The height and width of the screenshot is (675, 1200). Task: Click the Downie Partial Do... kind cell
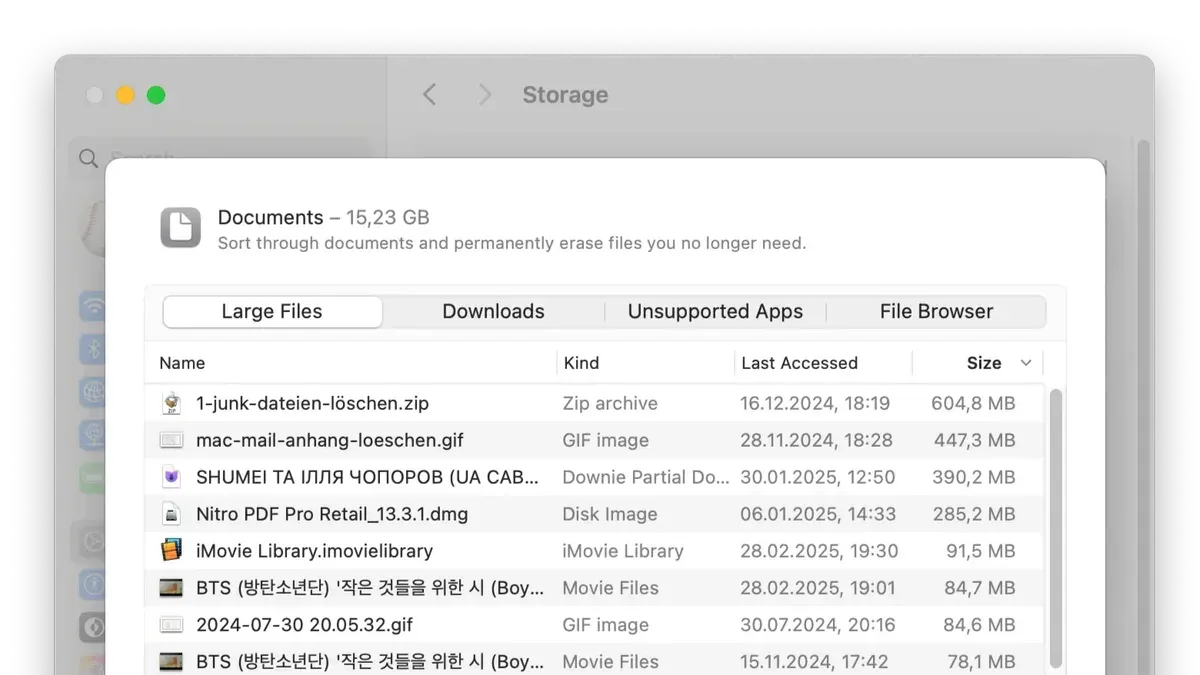(x=646, y=478)
